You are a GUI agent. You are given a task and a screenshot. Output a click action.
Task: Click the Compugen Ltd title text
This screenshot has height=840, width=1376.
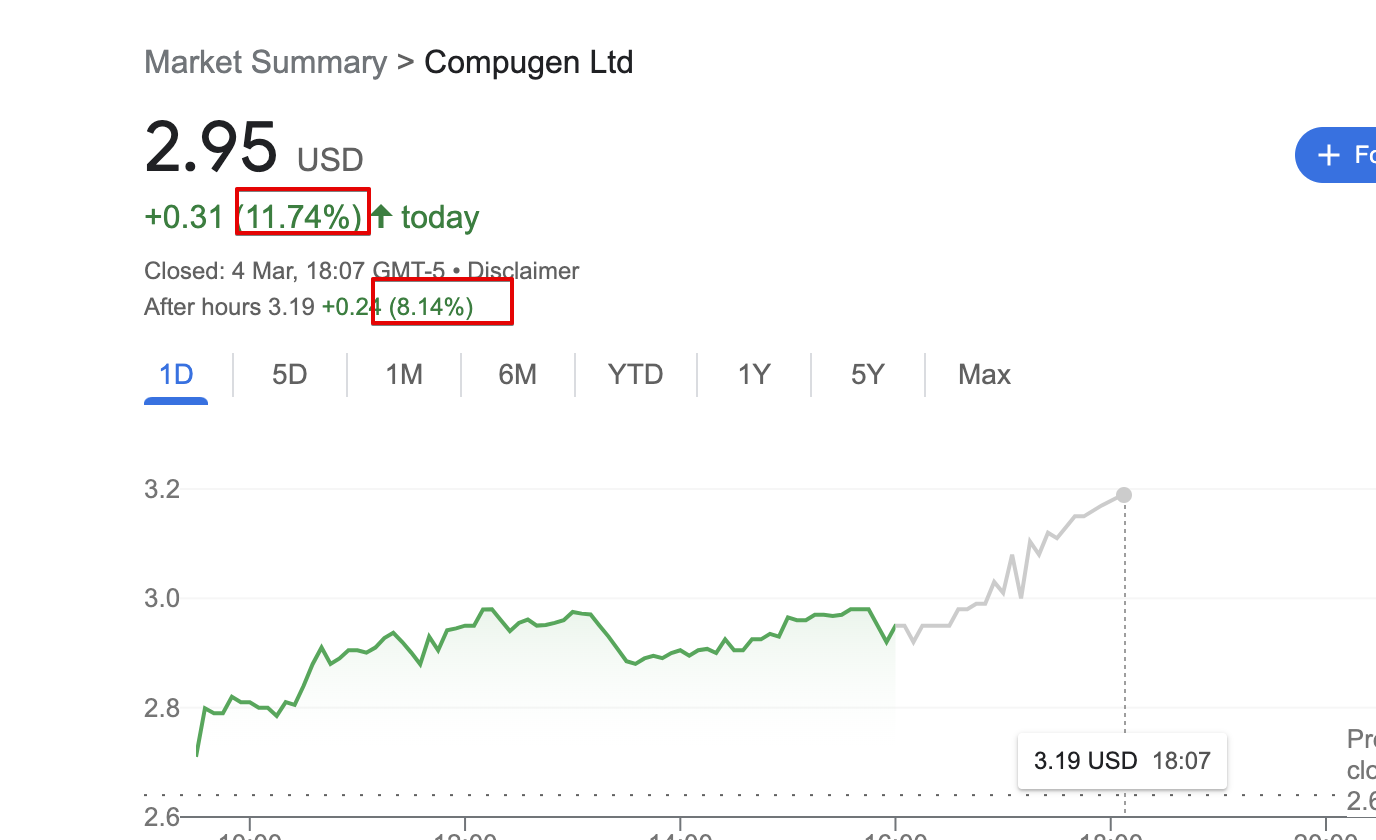(528, 62)
